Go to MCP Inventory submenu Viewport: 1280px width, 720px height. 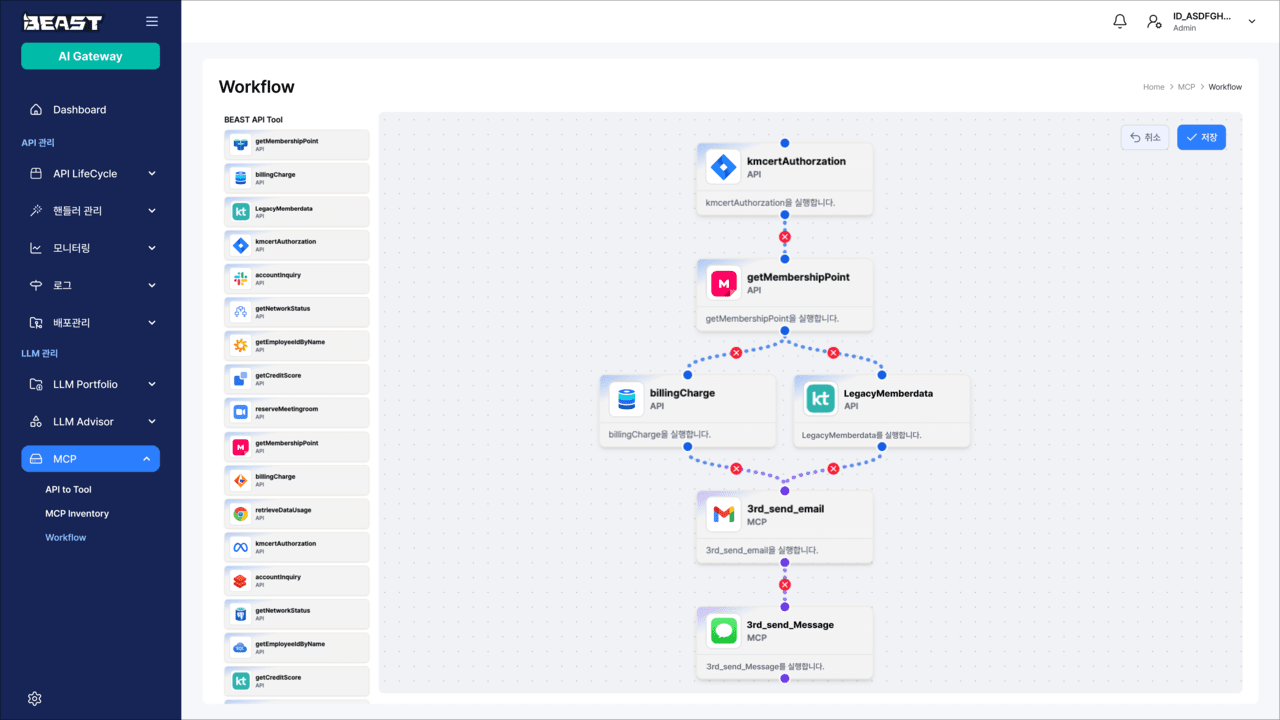(77, 513)
